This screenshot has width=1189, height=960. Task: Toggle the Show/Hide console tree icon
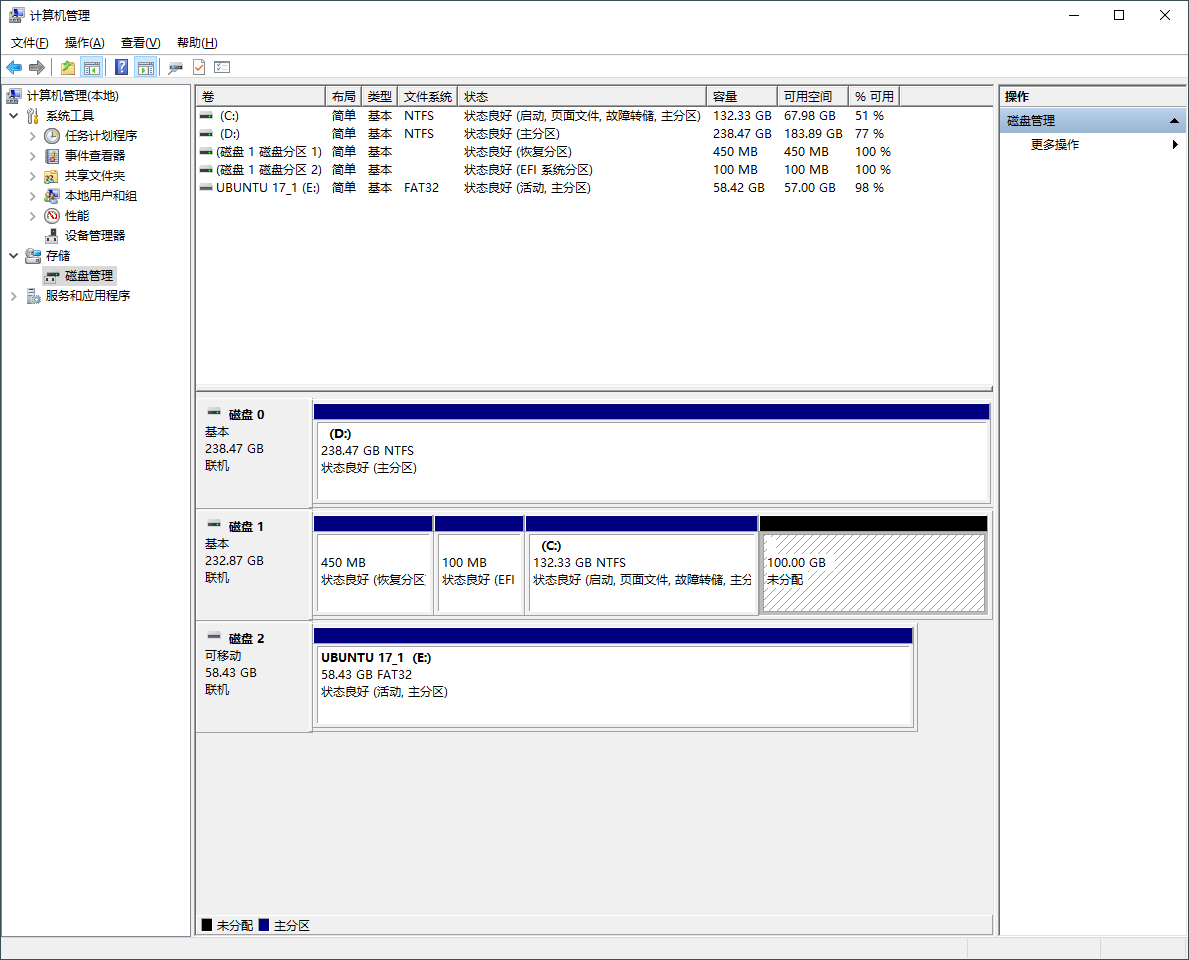(92, 67)
